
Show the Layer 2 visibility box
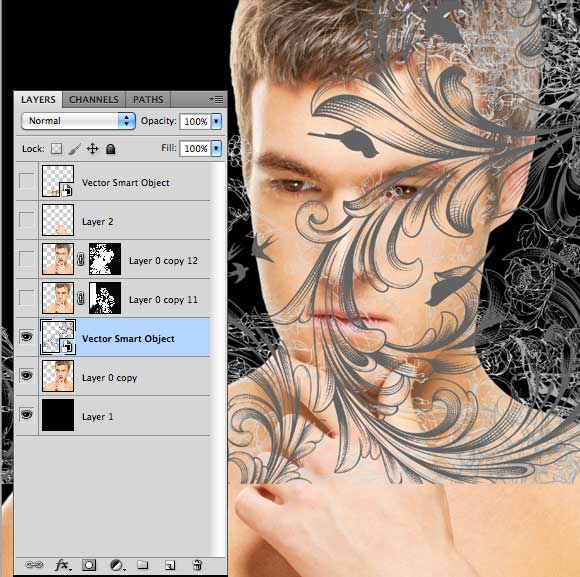click(27, 220)
